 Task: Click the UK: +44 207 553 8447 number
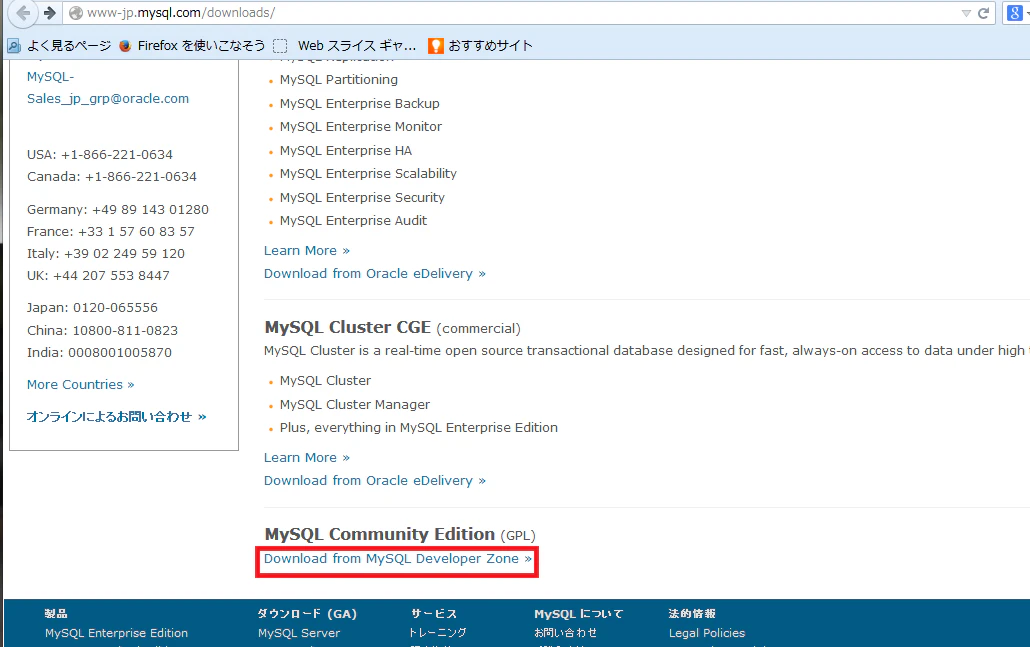(99, 275)
